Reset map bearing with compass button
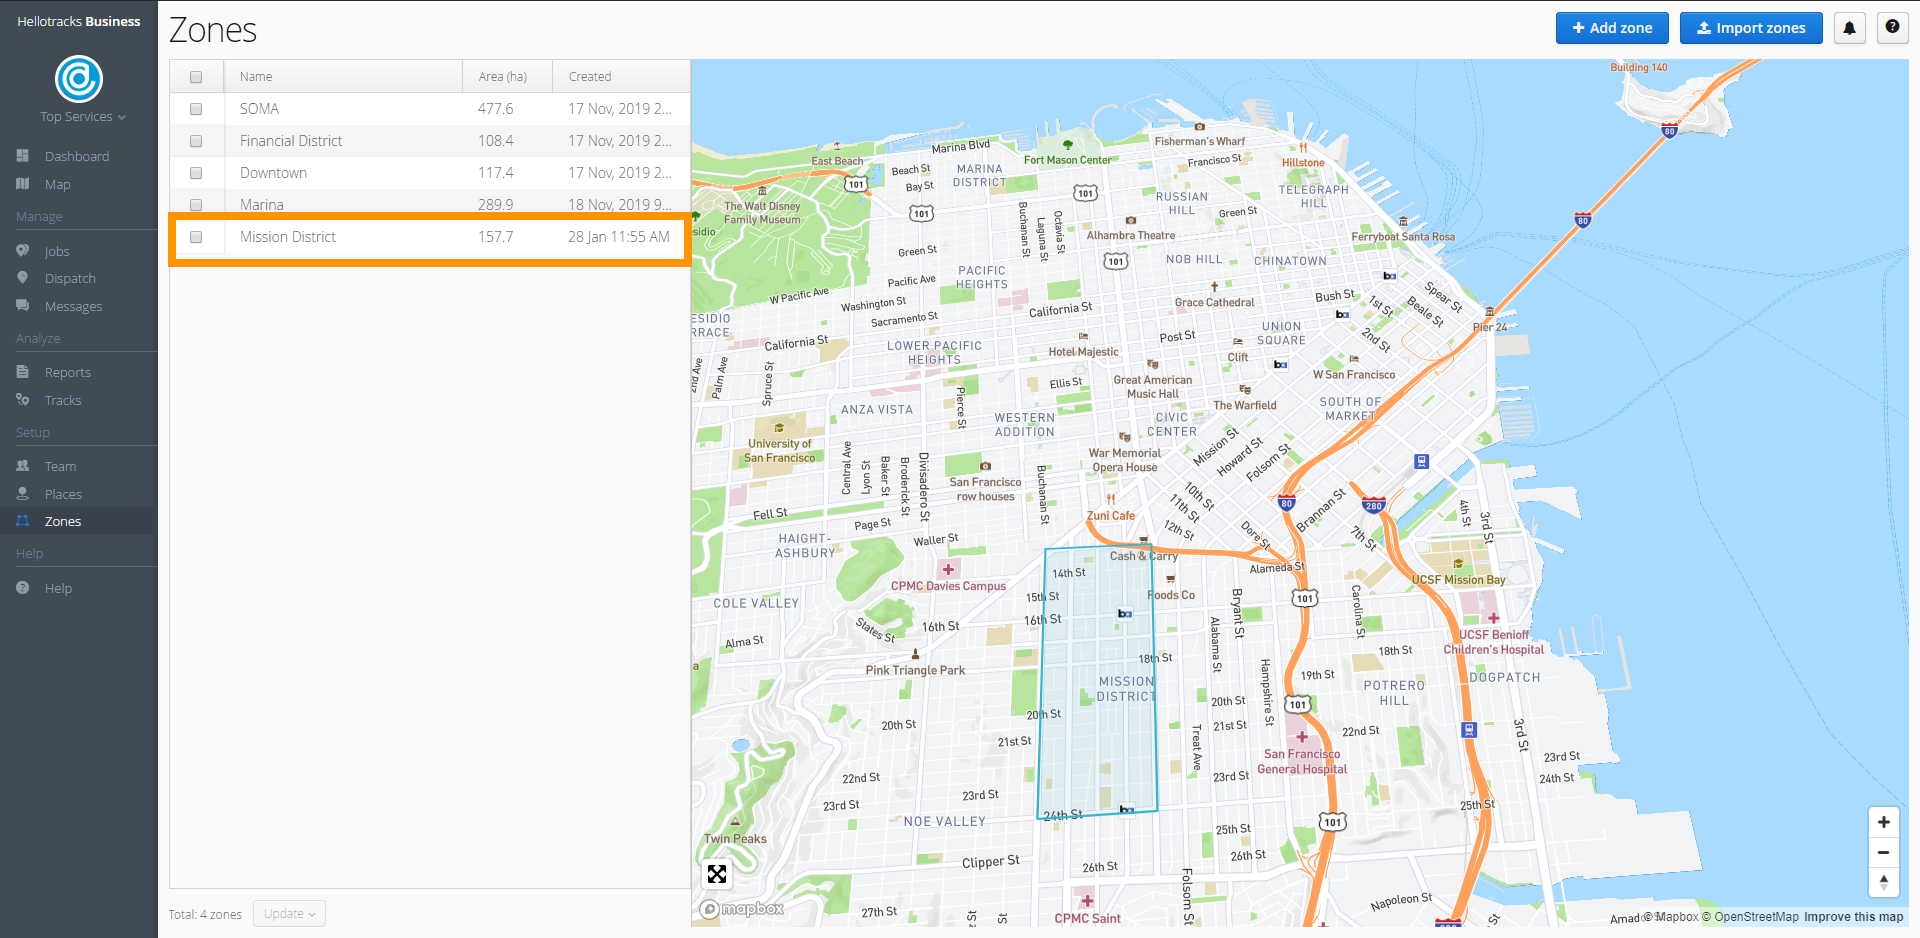The image size is (1920, 938). (1883, 882)
